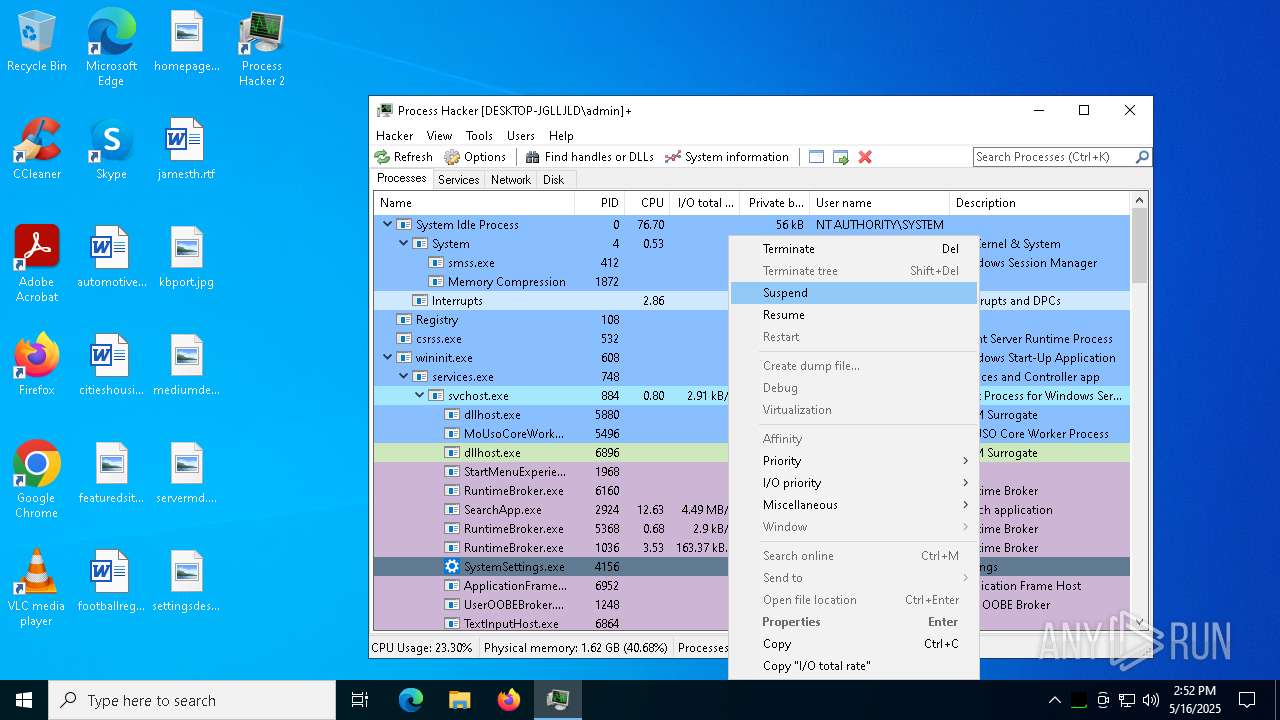1280x720 pixels.
Task: Collapse services.exe tree node
Action: [404, 377]
